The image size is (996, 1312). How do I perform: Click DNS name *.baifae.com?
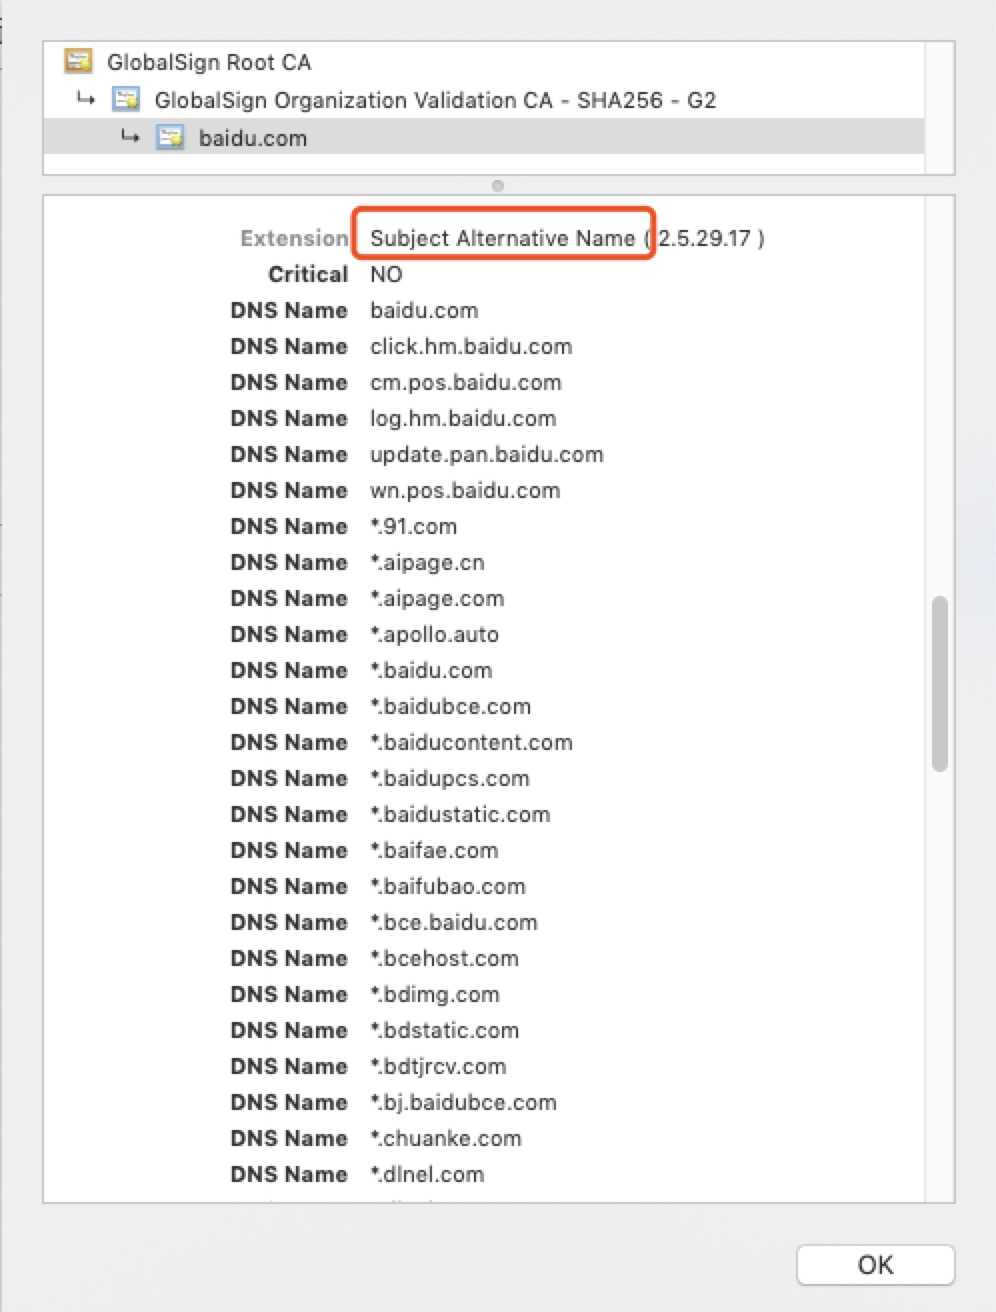click(434, 850)
